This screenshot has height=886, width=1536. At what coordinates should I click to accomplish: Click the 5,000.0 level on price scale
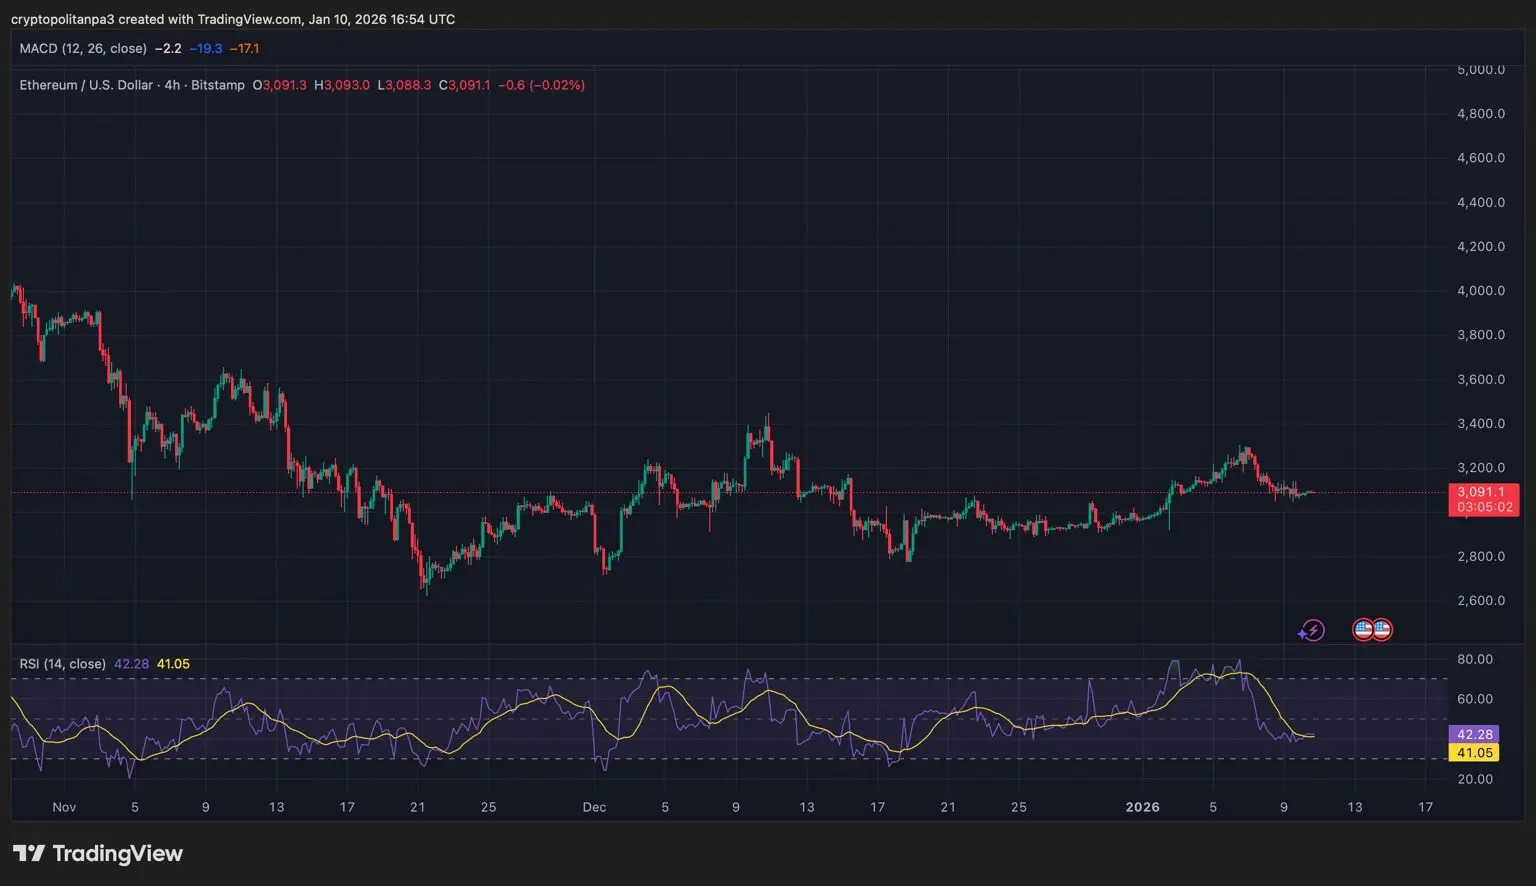[x=1480, y=70]
